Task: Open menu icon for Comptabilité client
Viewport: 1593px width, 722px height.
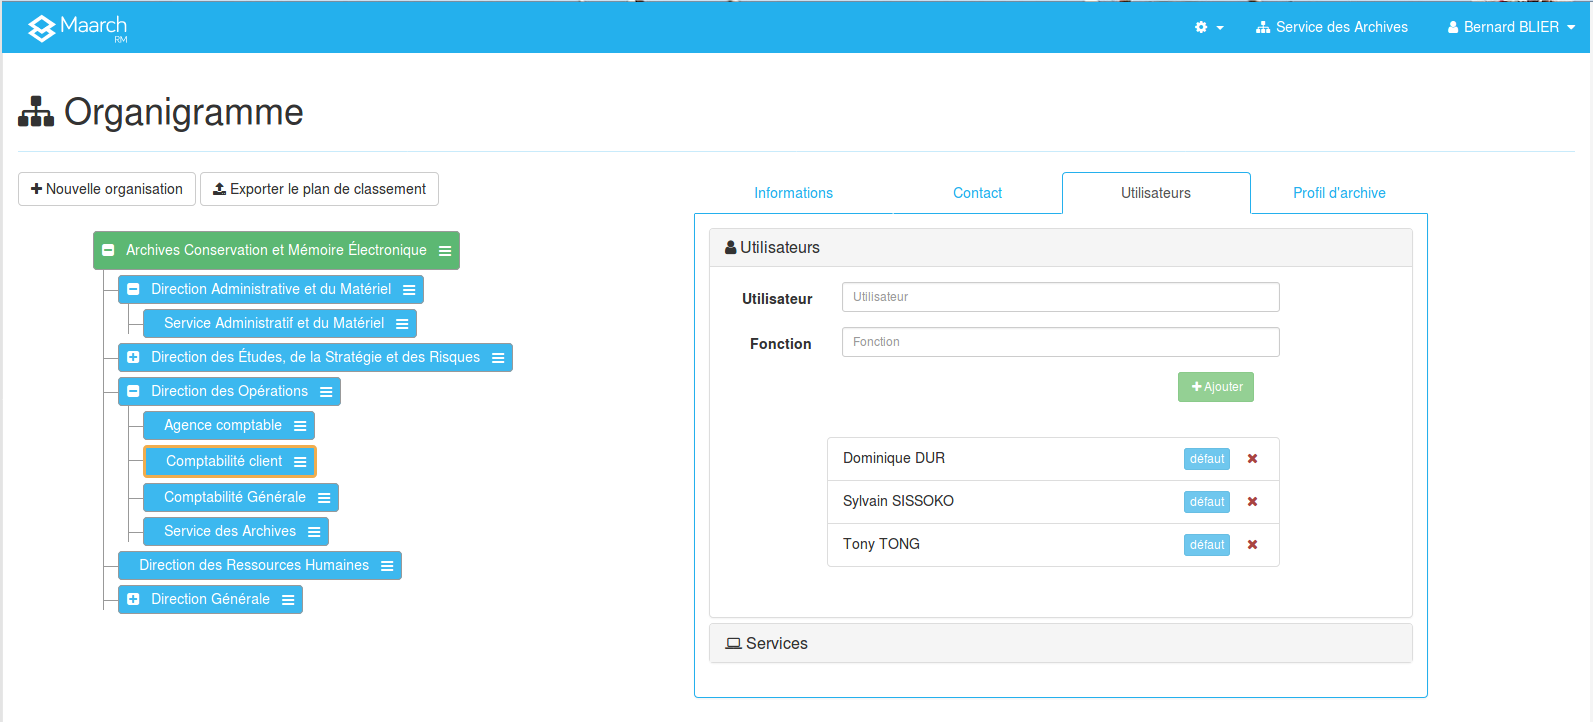Action: click(300, 462)
